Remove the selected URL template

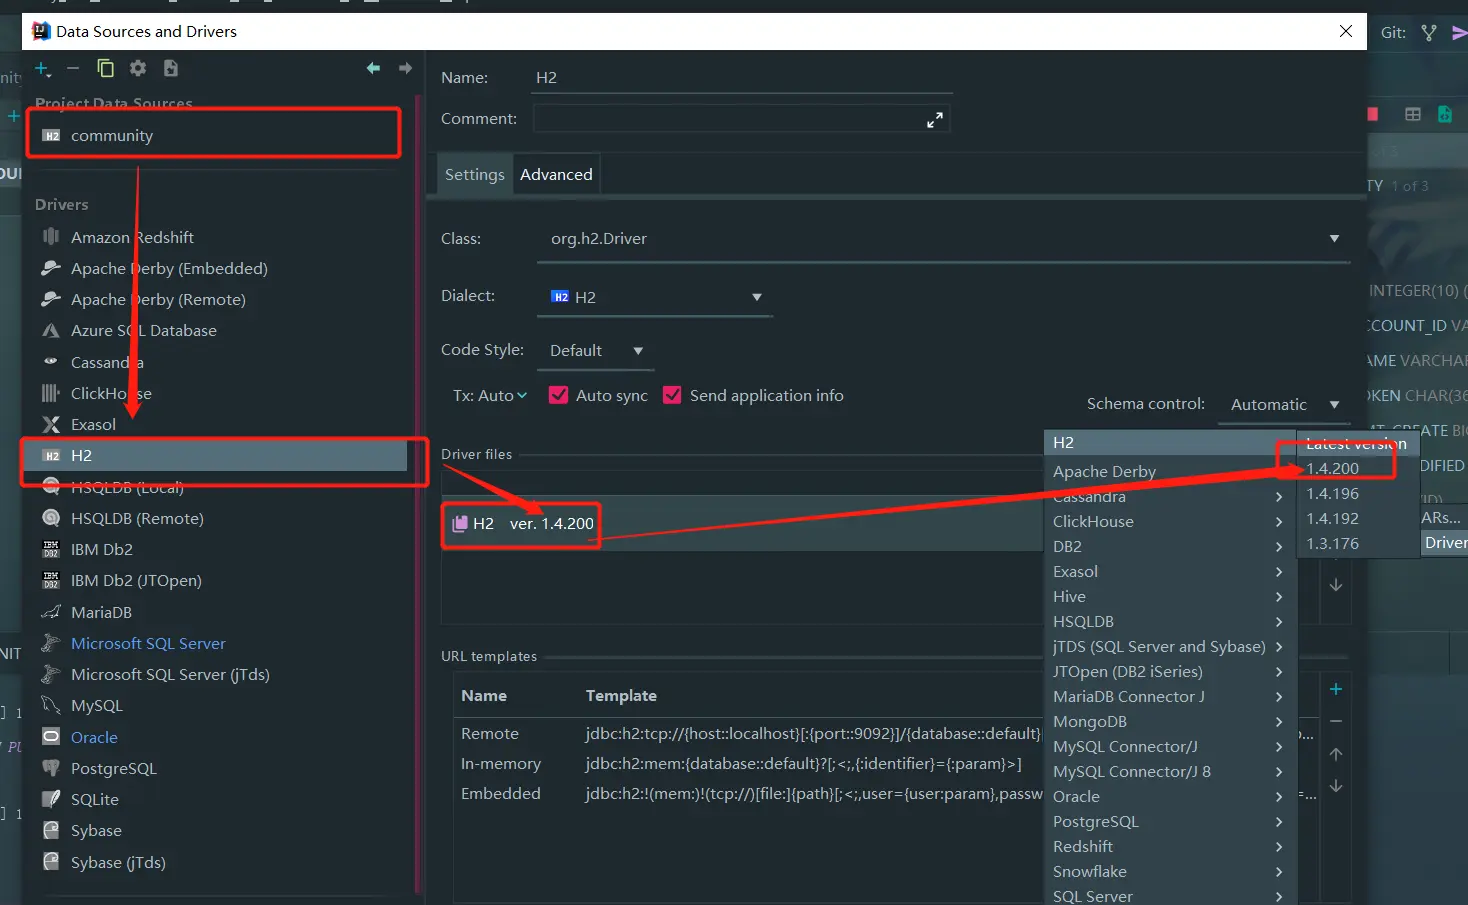(1335, 722)
